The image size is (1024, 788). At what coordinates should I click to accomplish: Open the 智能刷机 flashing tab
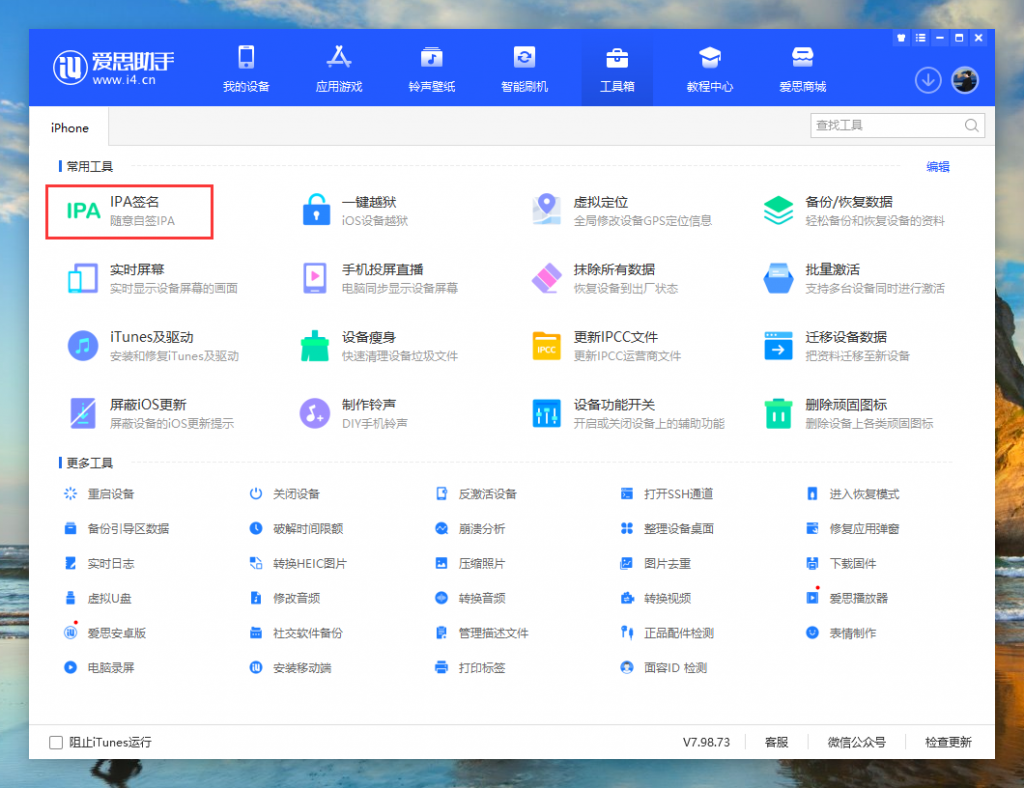click(x=524, y=68)
